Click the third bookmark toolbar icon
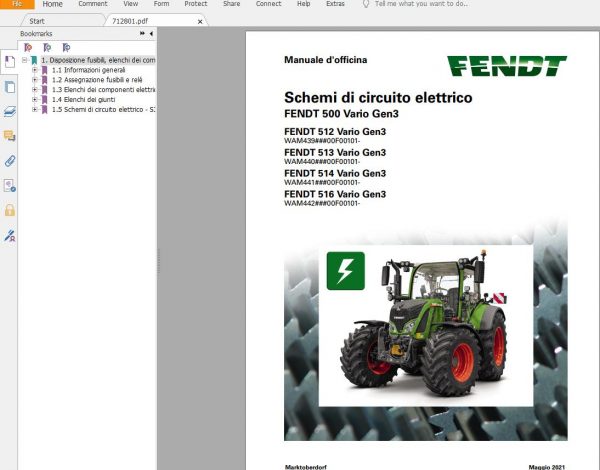This screenshot has height=470, width=600. click(66, 47)
